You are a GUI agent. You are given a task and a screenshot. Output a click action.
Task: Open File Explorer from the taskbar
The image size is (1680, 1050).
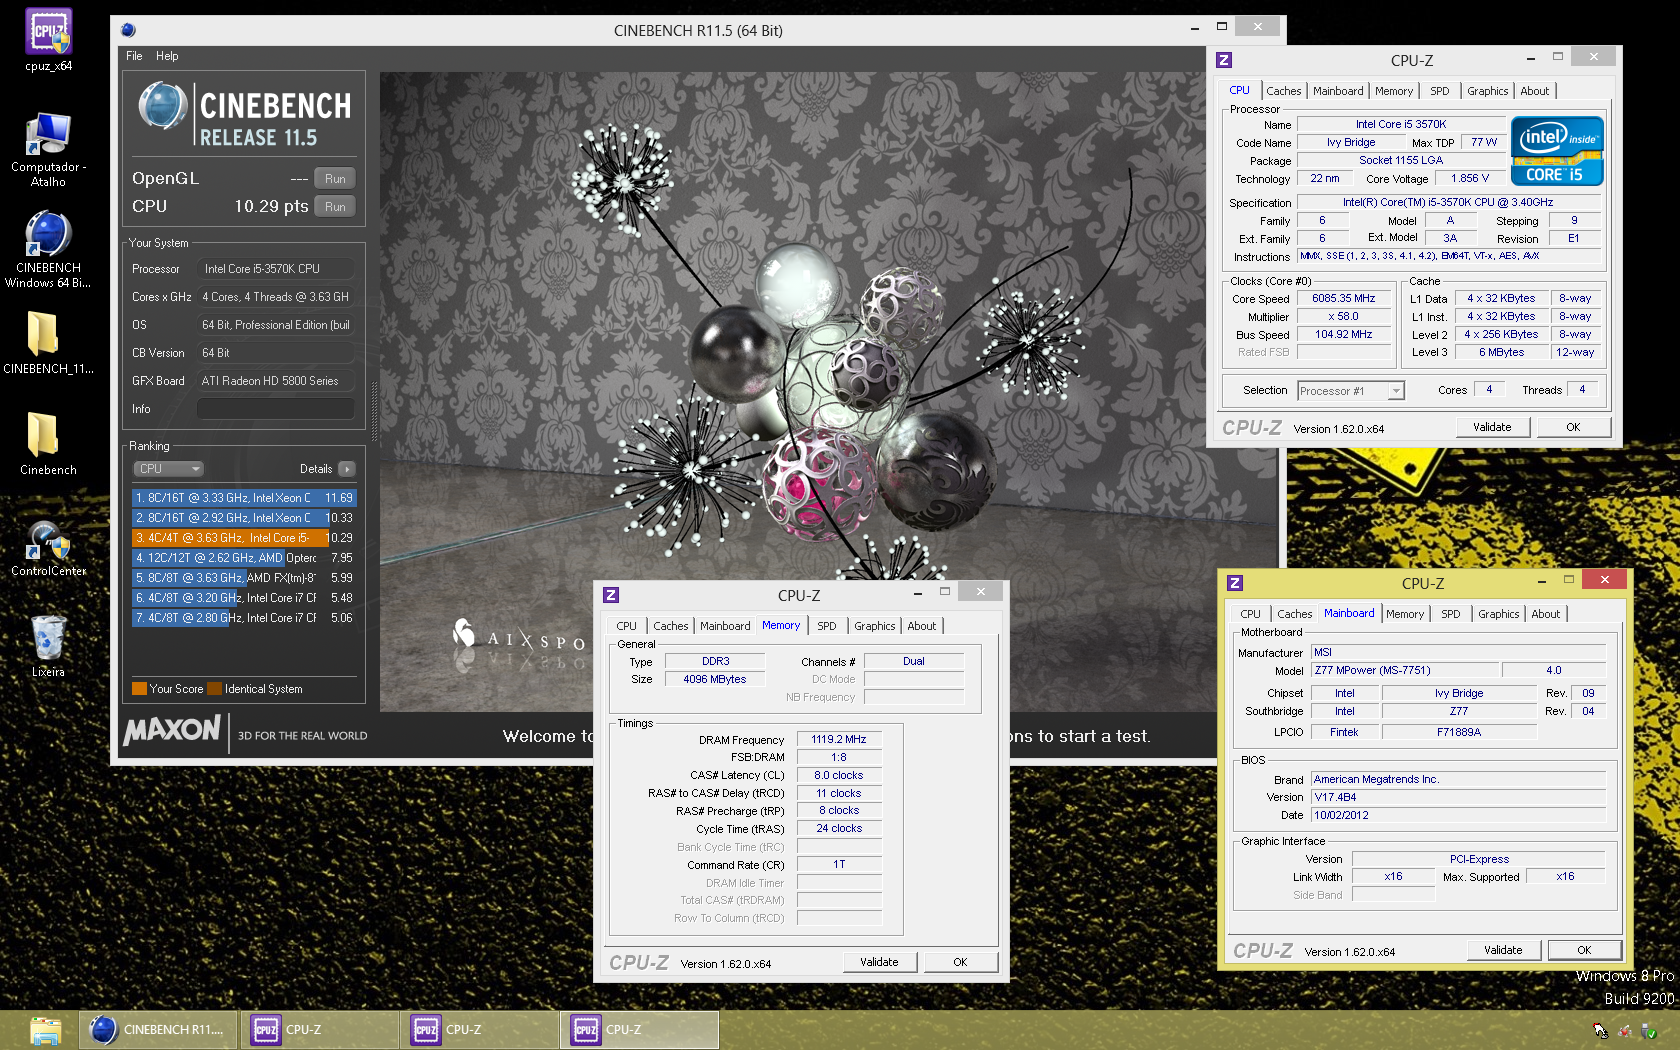coord(45,1029)
